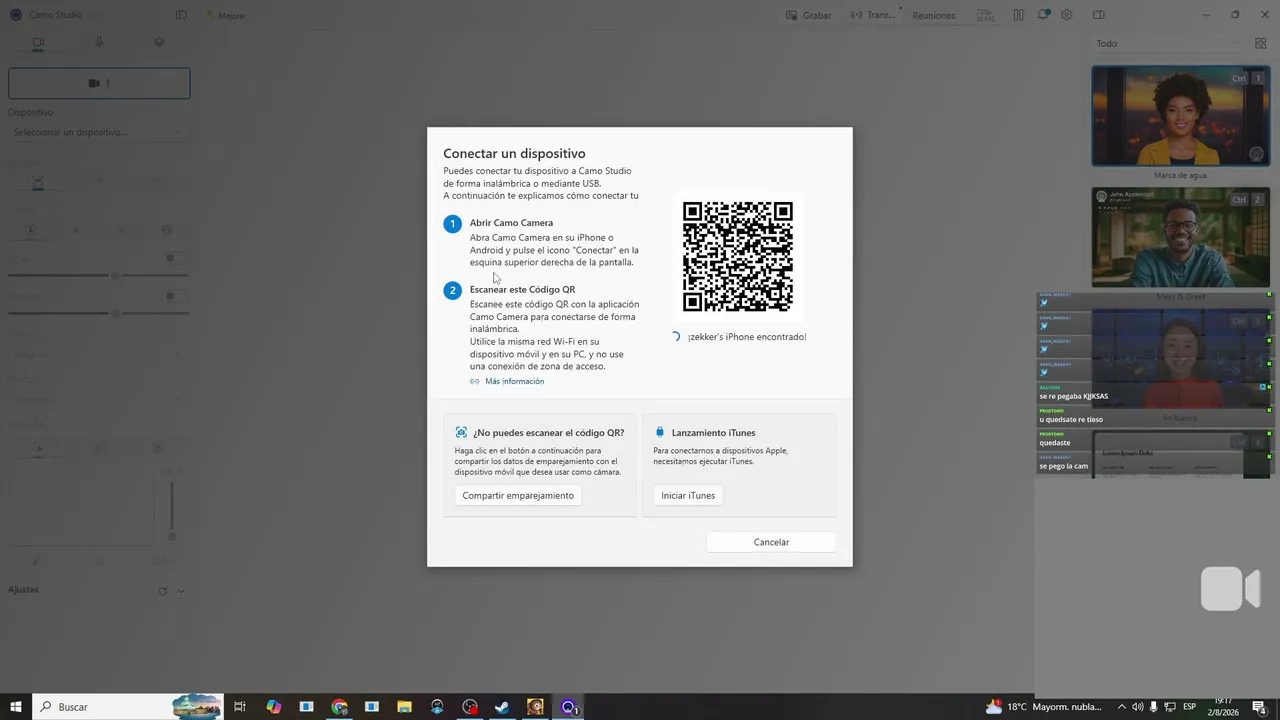Open Task View on the taskbar

tap(240, 707)
